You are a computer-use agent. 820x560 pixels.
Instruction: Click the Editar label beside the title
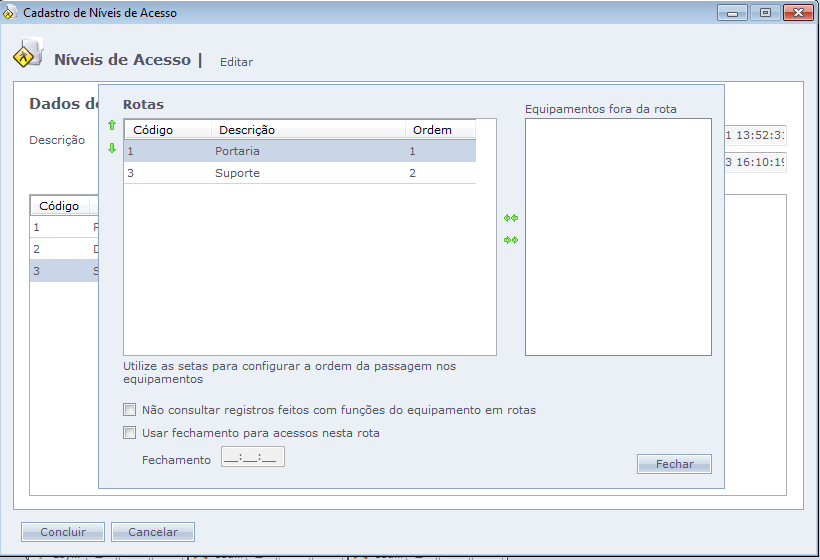(236, 62)
